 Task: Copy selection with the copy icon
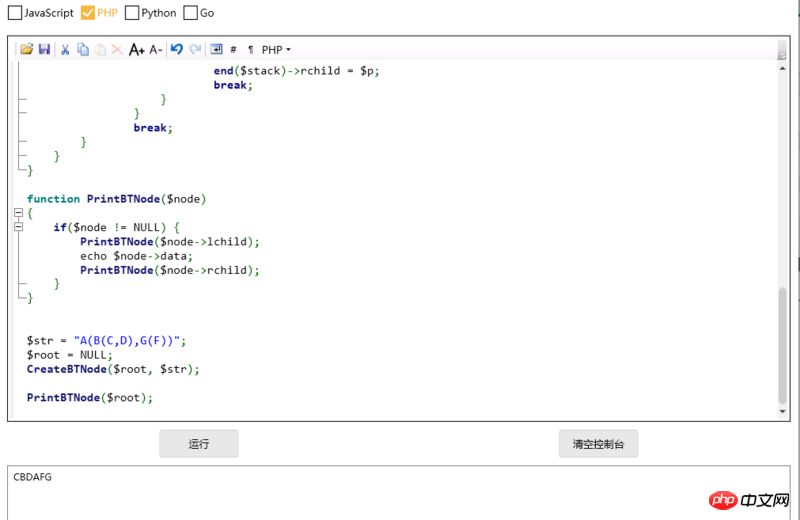(83, 49)
